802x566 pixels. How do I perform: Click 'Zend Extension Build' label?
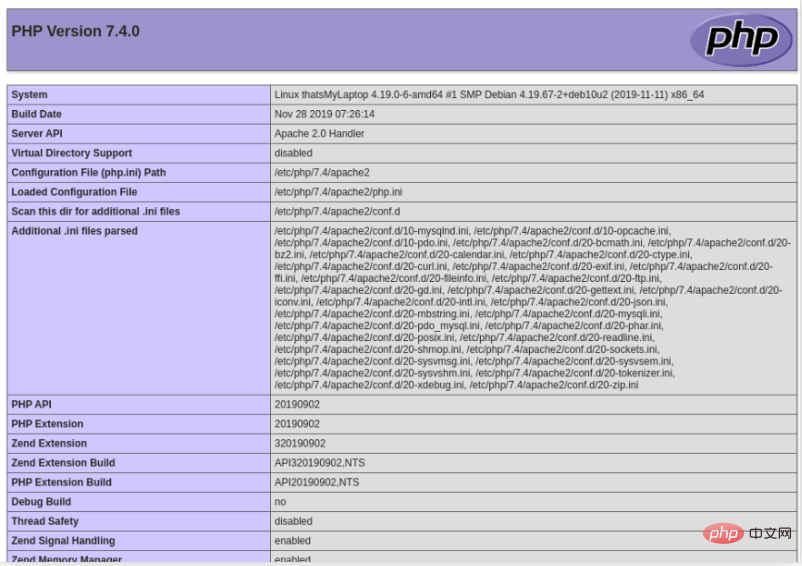click(x=63, y=463)
